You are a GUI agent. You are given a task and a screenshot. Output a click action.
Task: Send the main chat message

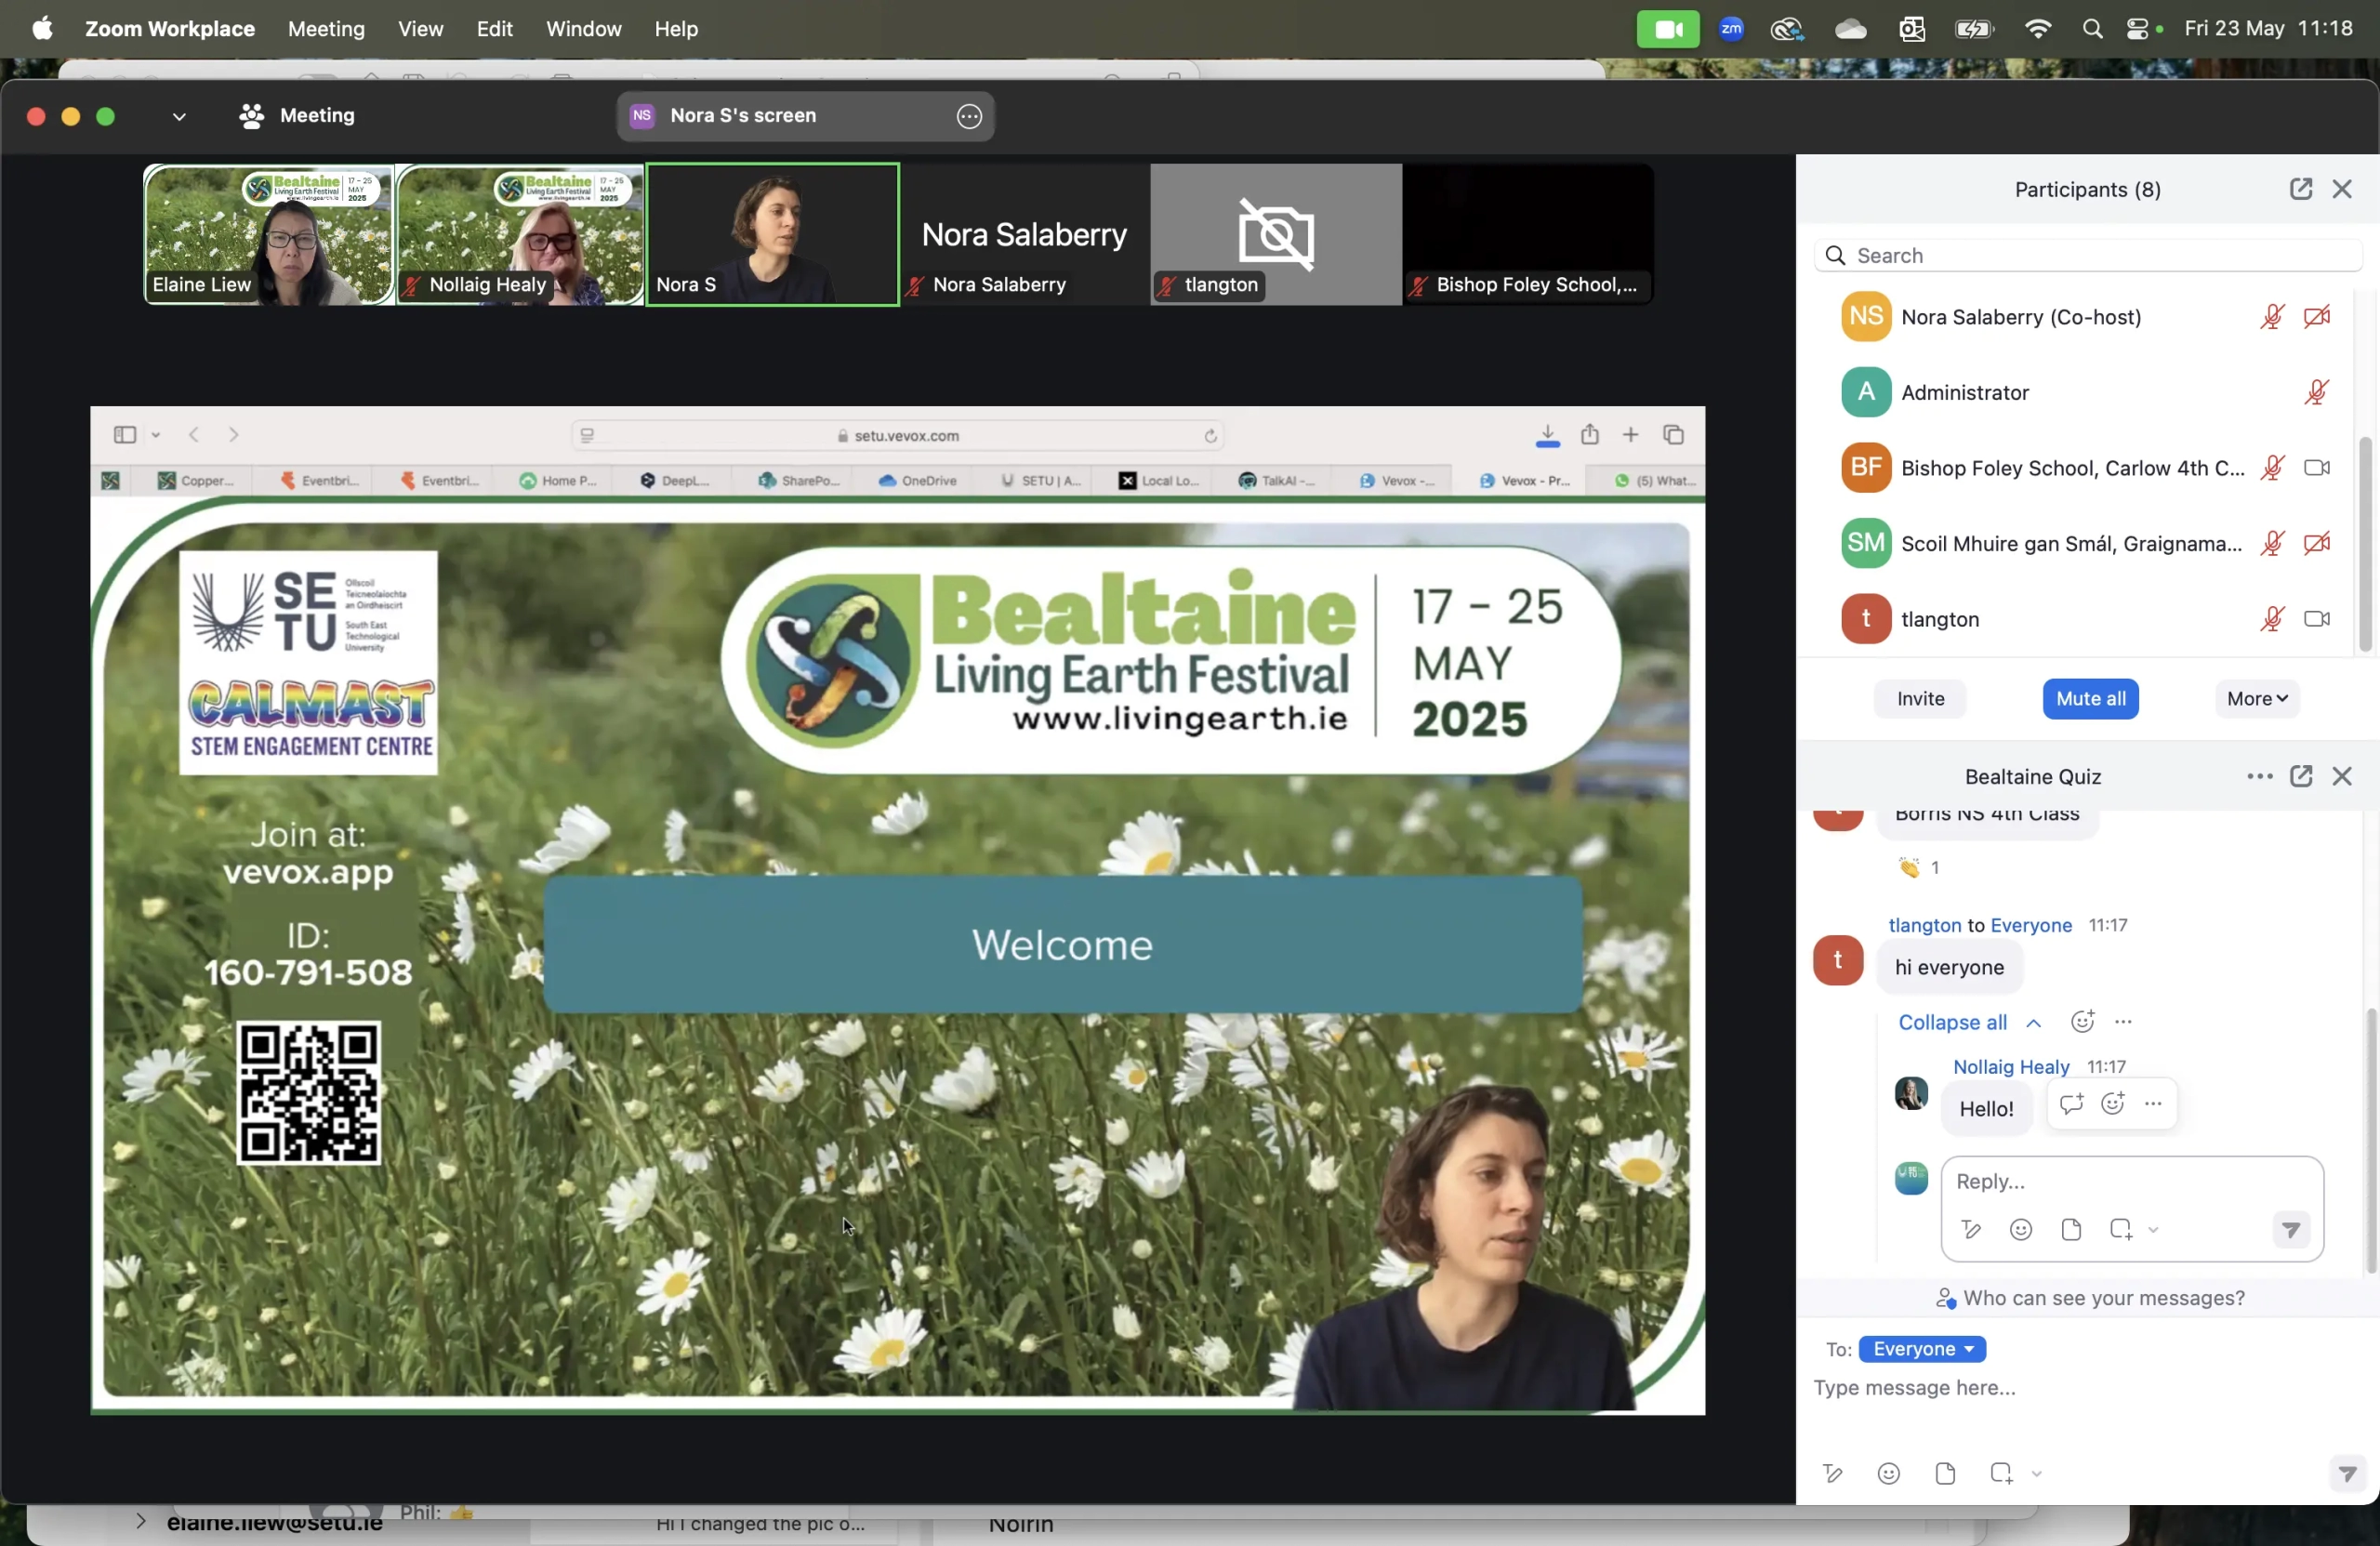[x=2347, y=1473]
